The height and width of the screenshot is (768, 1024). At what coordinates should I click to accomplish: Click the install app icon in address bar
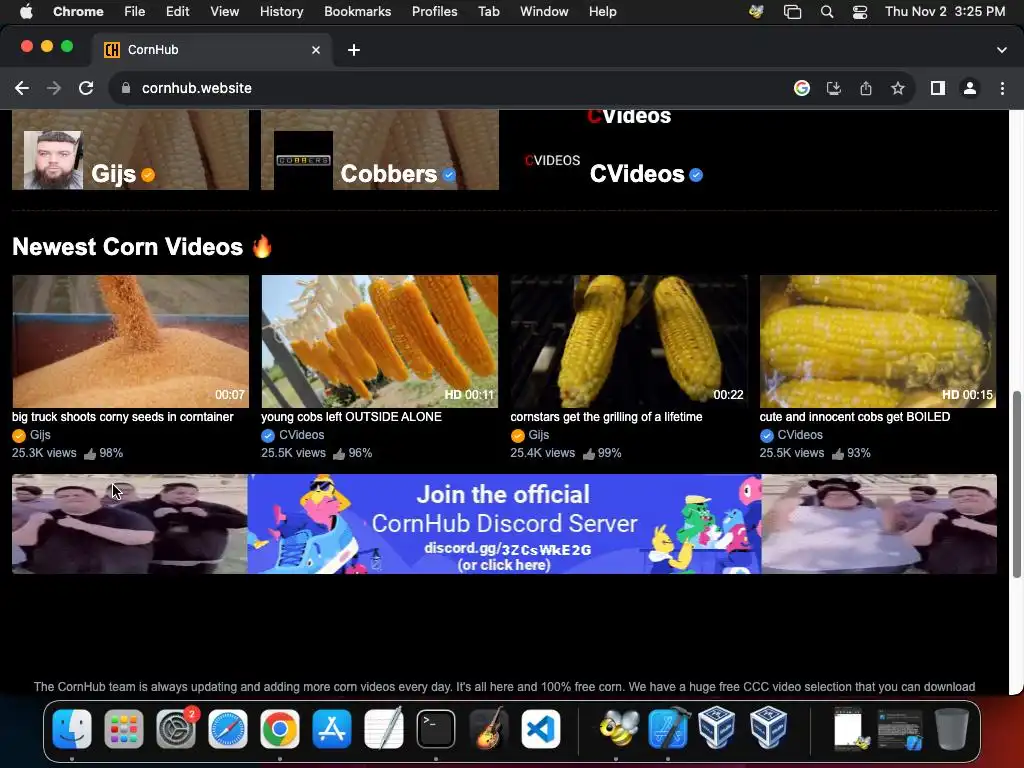click(x=834, y=88)
